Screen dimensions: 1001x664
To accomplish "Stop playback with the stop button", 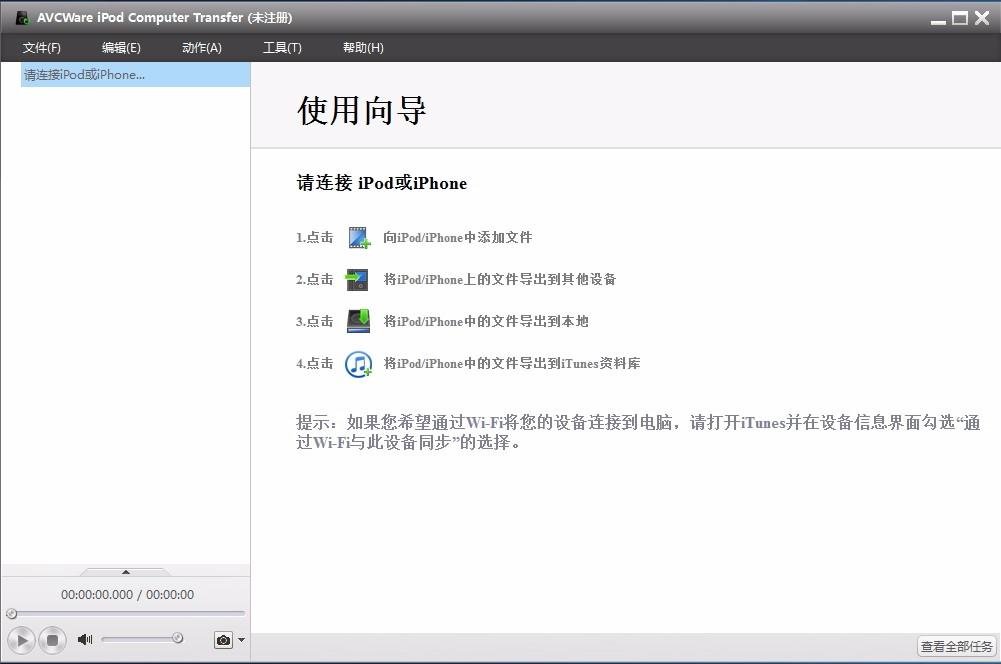I will pos(52,640).
